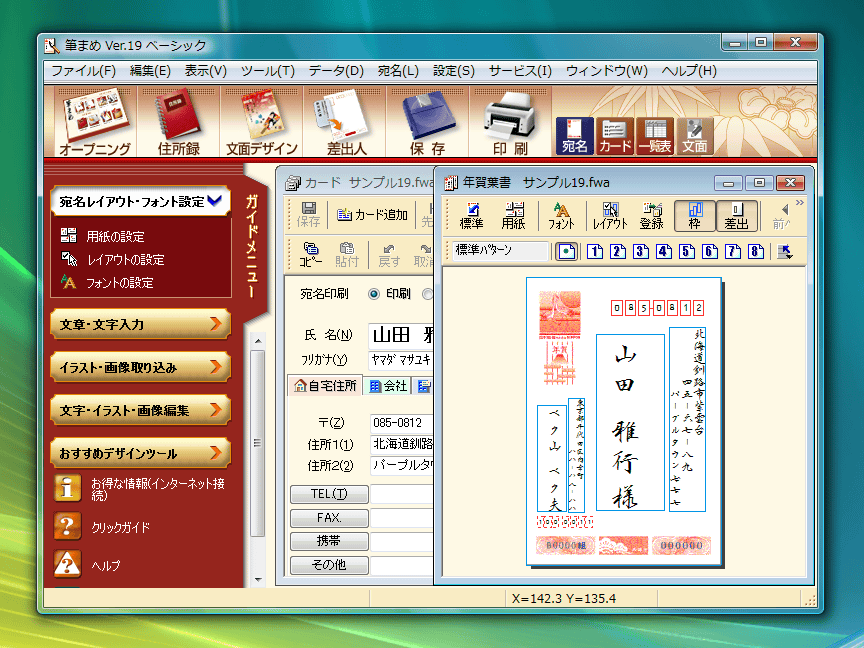Switch to the 宛名 view button
Viewport: 864px width, 648px height.
click(x=574, y=136)
